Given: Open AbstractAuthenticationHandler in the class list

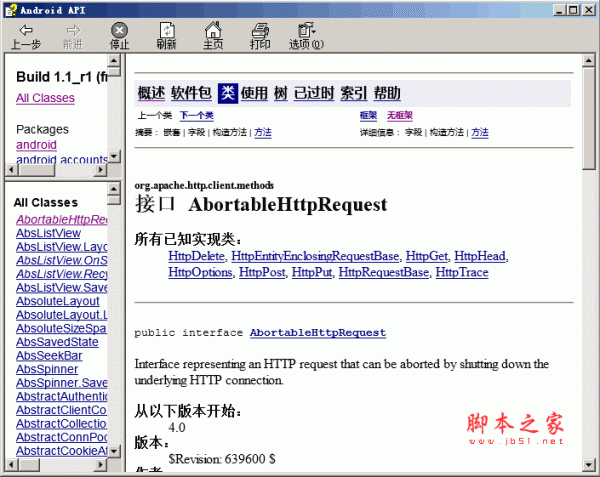Looking at the screenshot, I should pyautogui.click(x=62, y=396).
